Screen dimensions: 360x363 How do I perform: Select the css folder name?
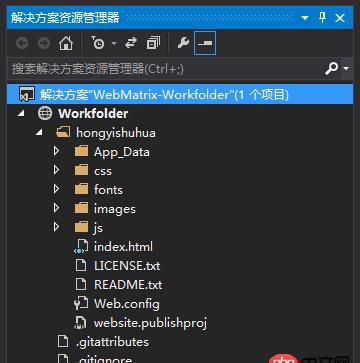click(x=103, y=171)
